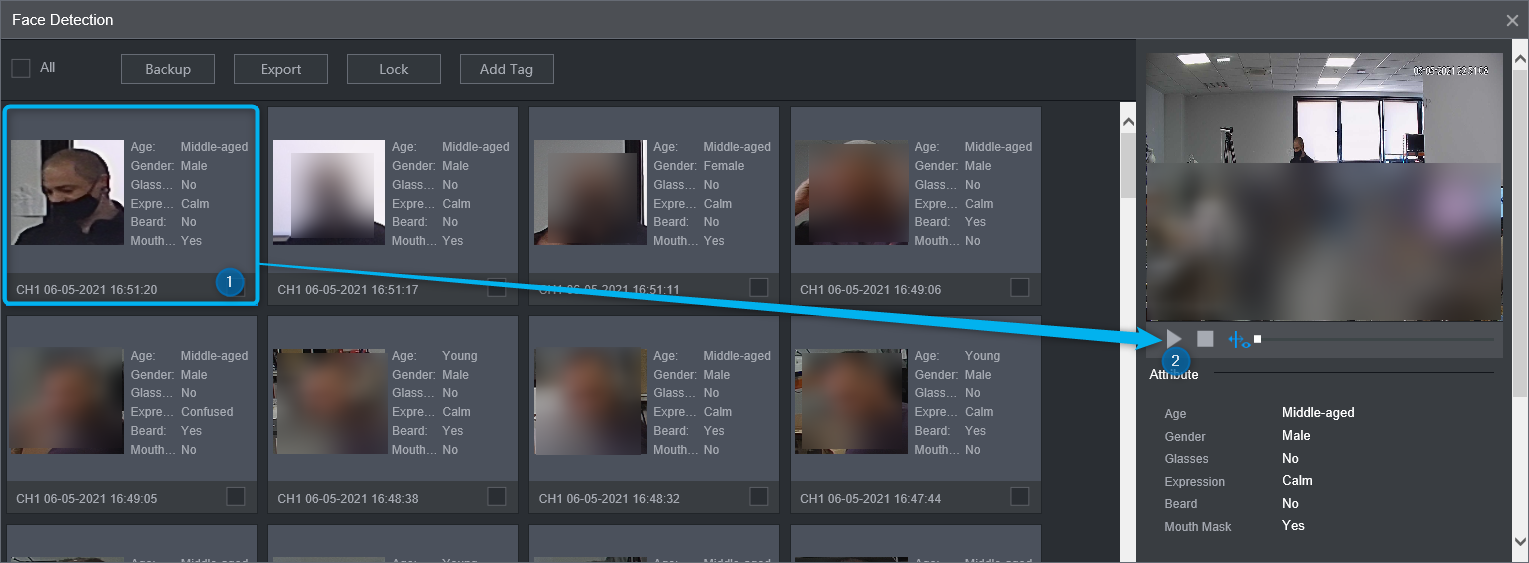Click the Attribute section heading
The width and height of the screenshot is (1529, 563).
1174,375
